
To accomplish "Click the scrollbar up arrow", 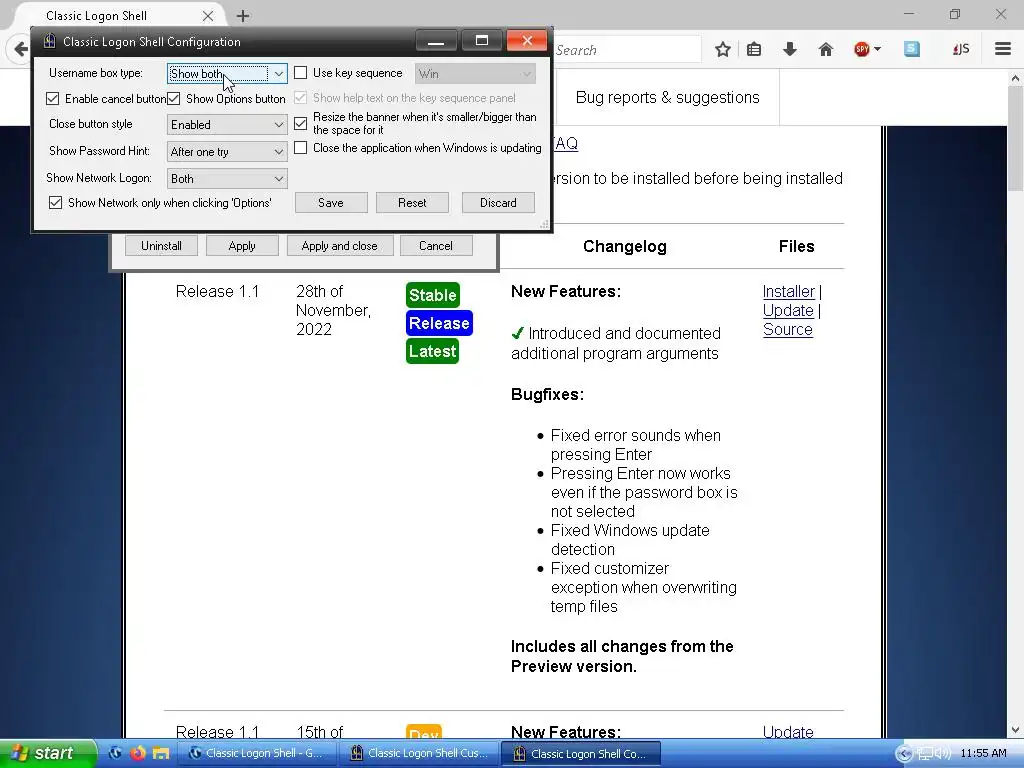I will tap(1015, 78).
